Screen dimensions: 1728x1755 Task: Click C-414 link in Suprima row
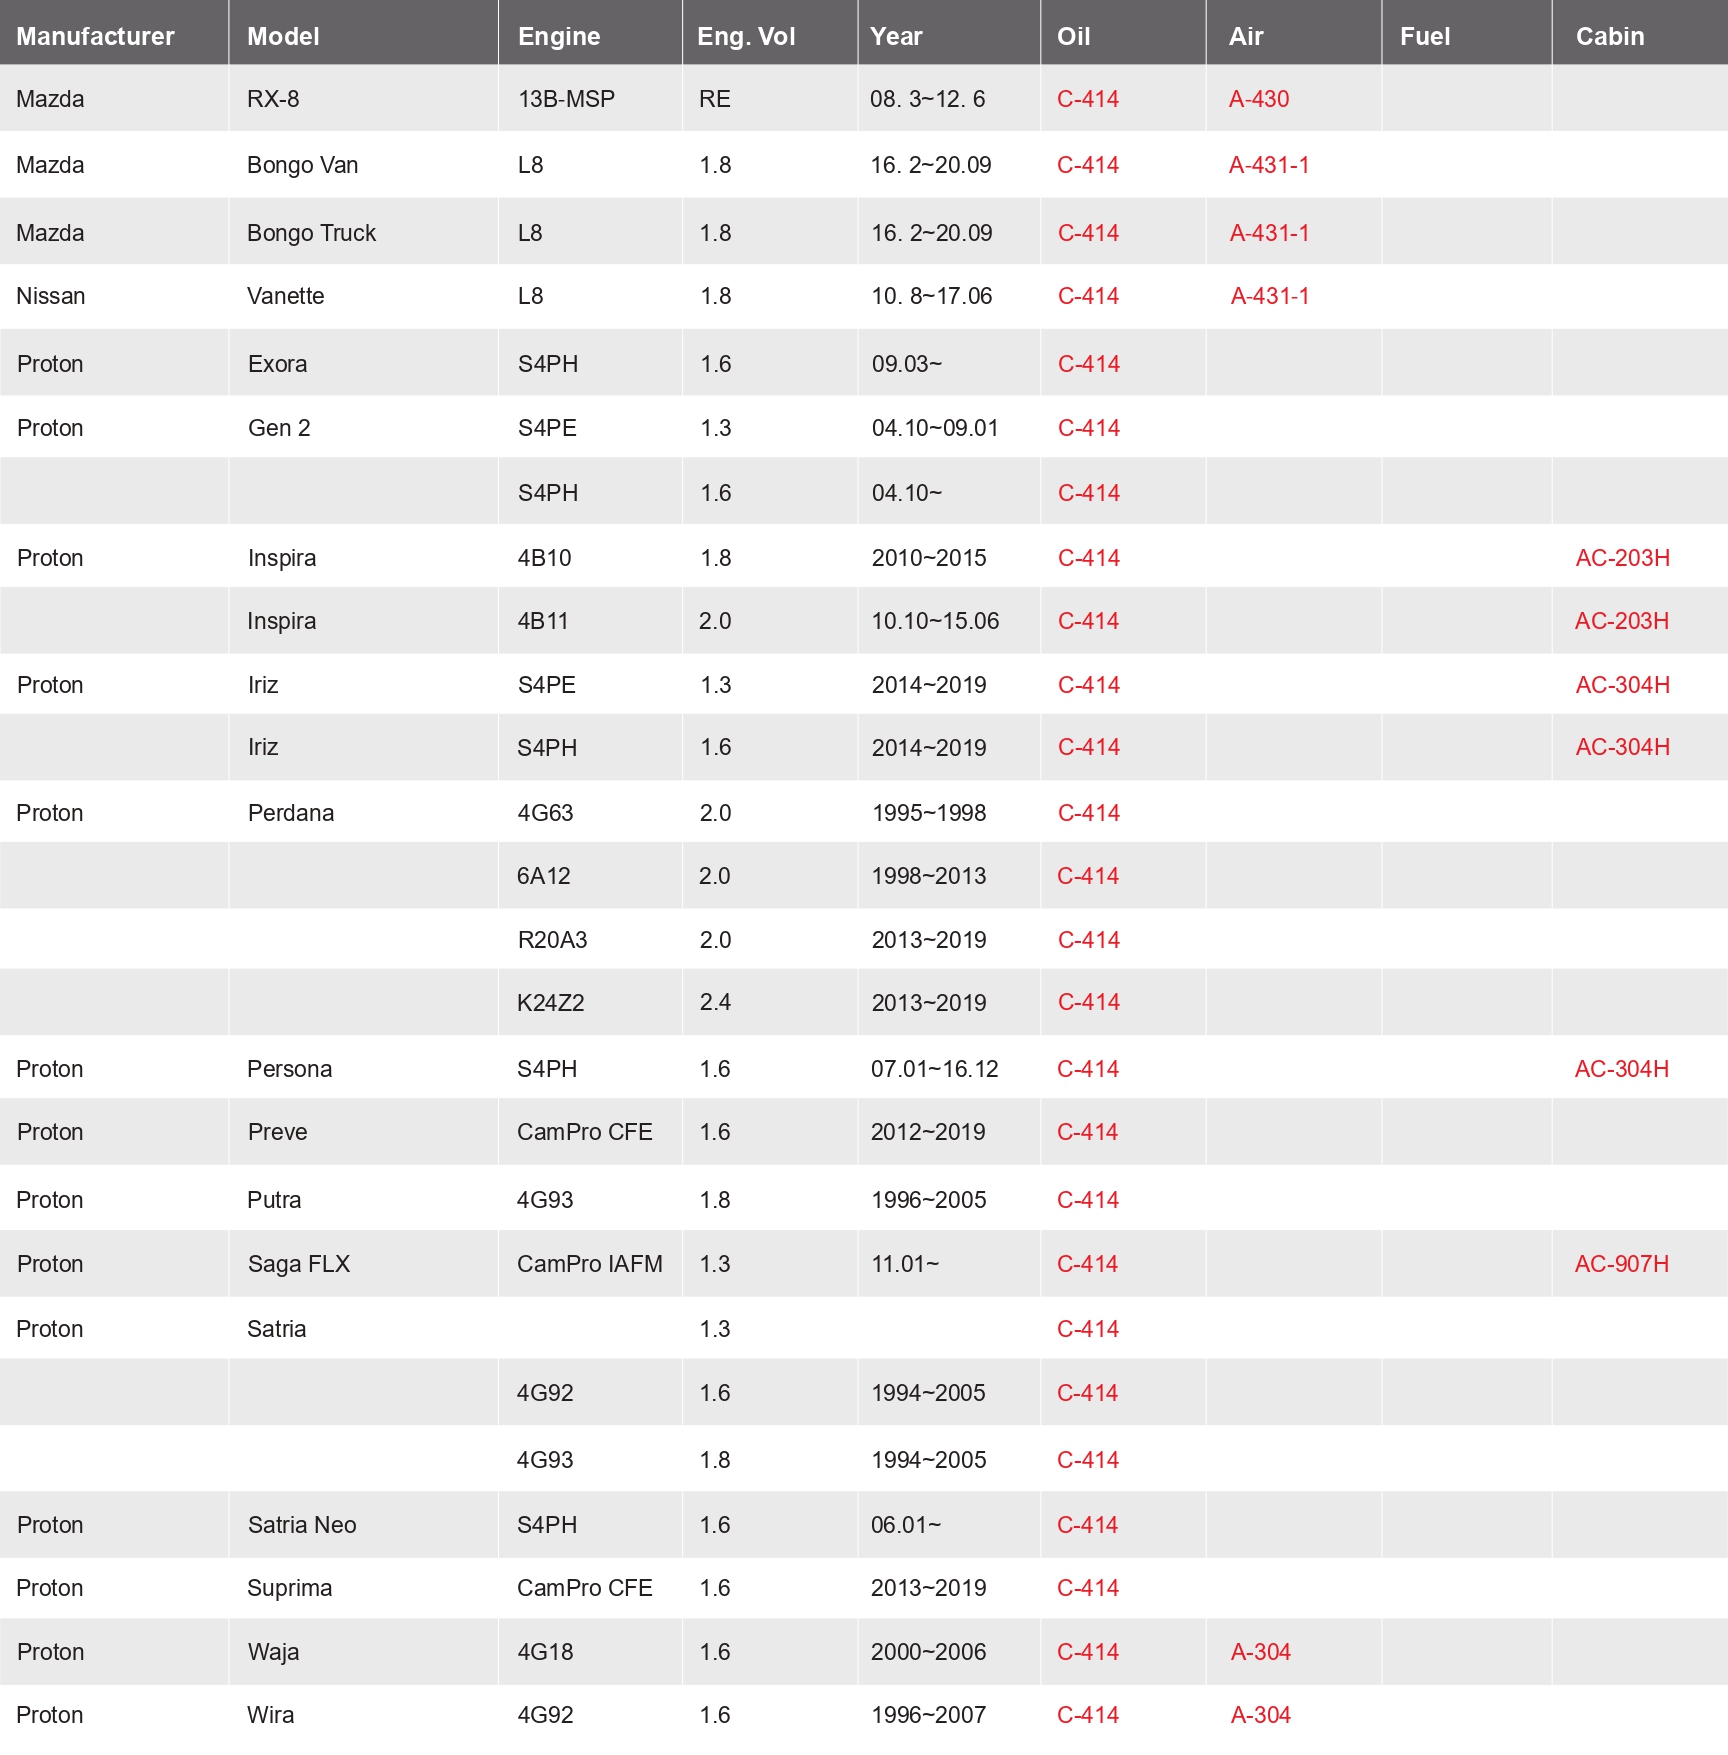(x=1088, y=1588)
